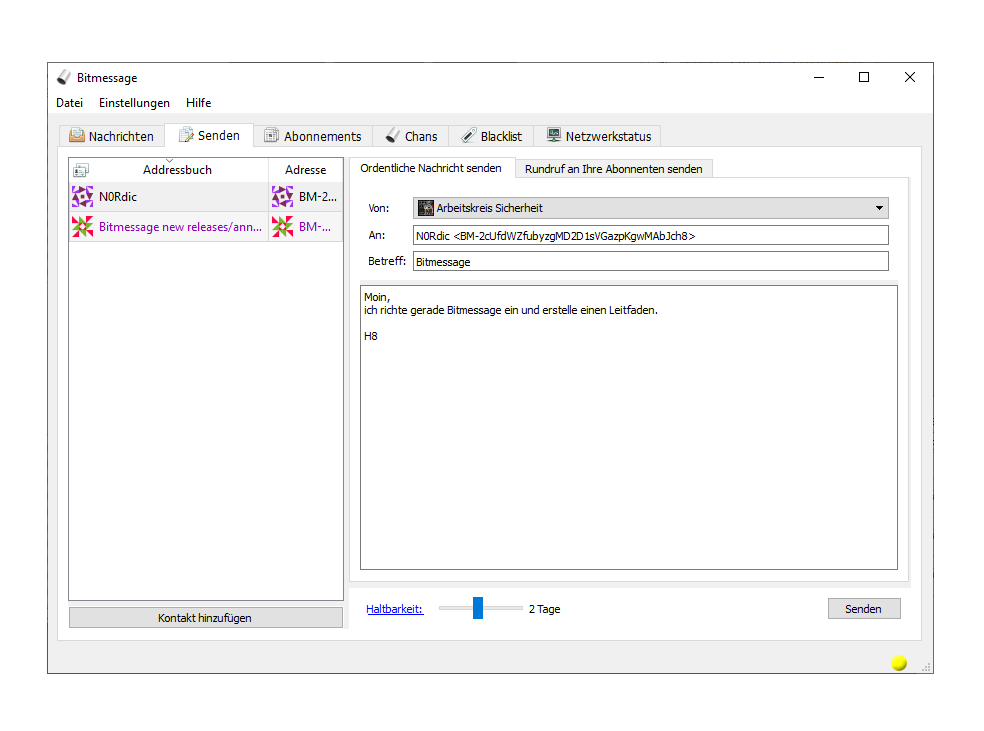Click the Kontakt hinzufügen button

205,617
